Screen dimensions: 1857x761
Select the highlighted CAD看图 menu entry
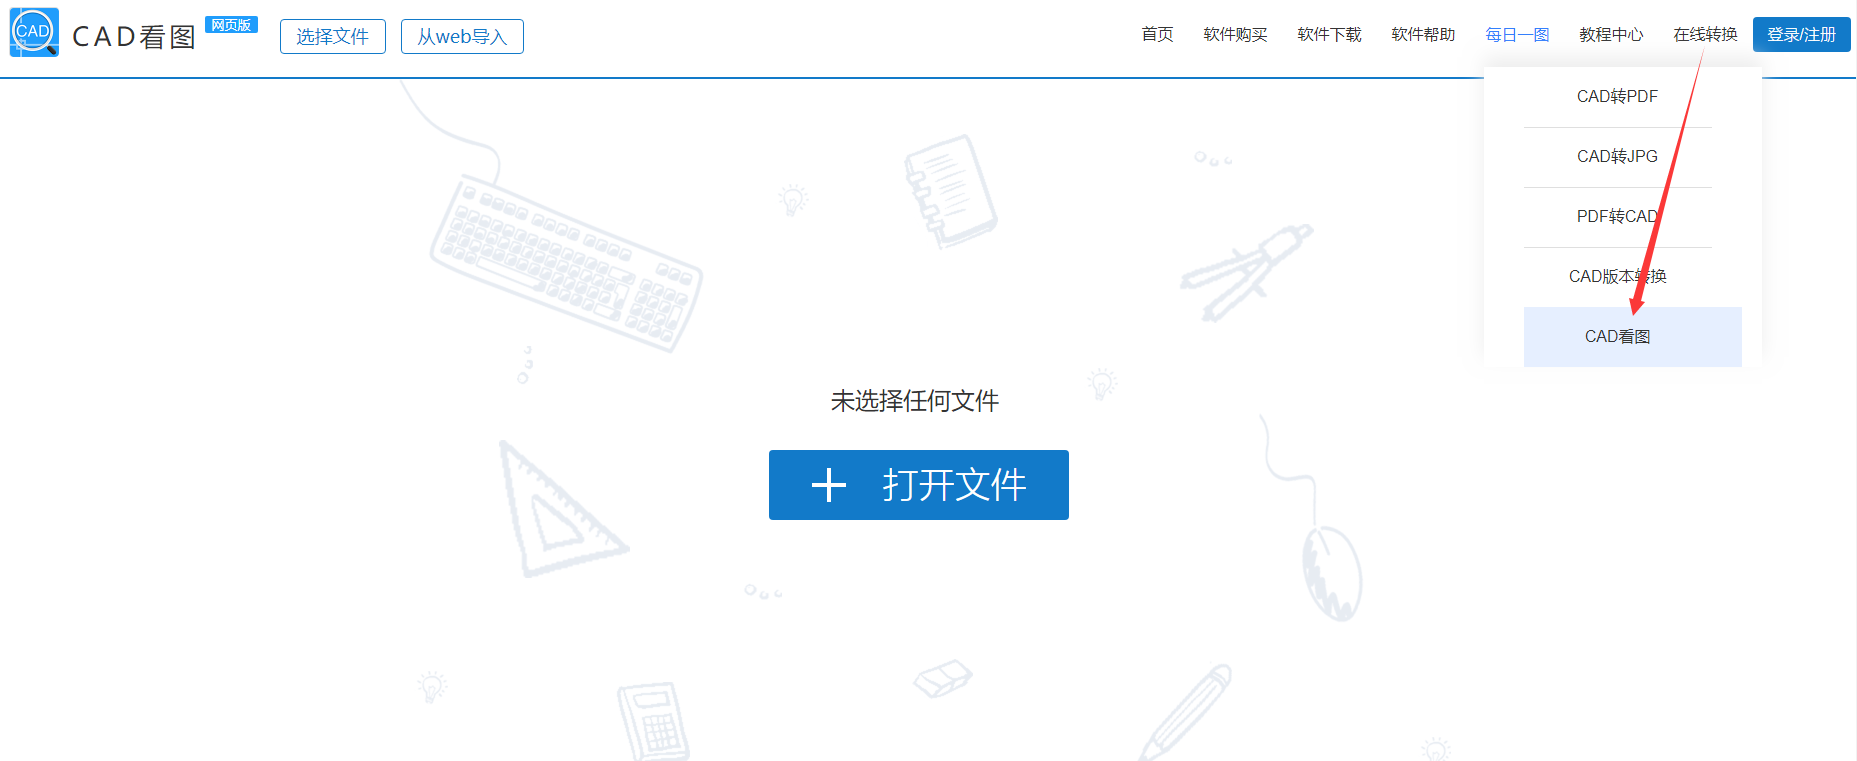pos(1632,337)
